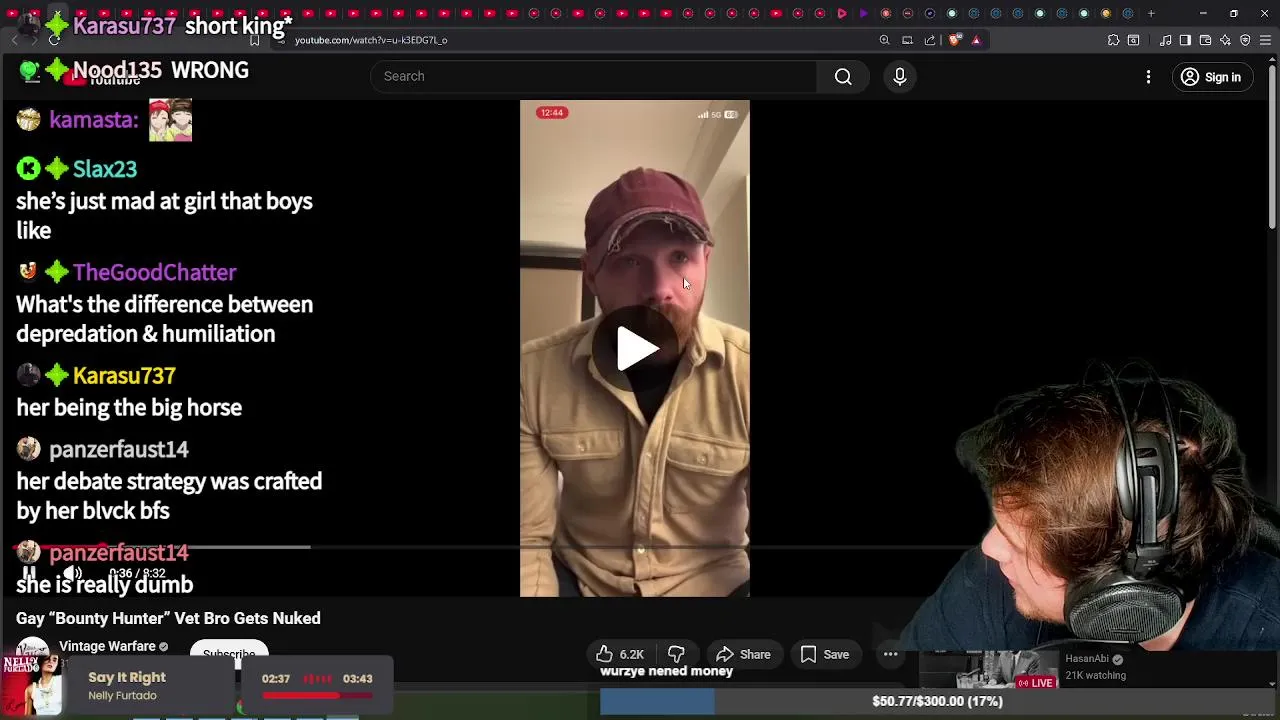
Task: Click the cast/install screen icon in address bar
Action: click(907, 40)
